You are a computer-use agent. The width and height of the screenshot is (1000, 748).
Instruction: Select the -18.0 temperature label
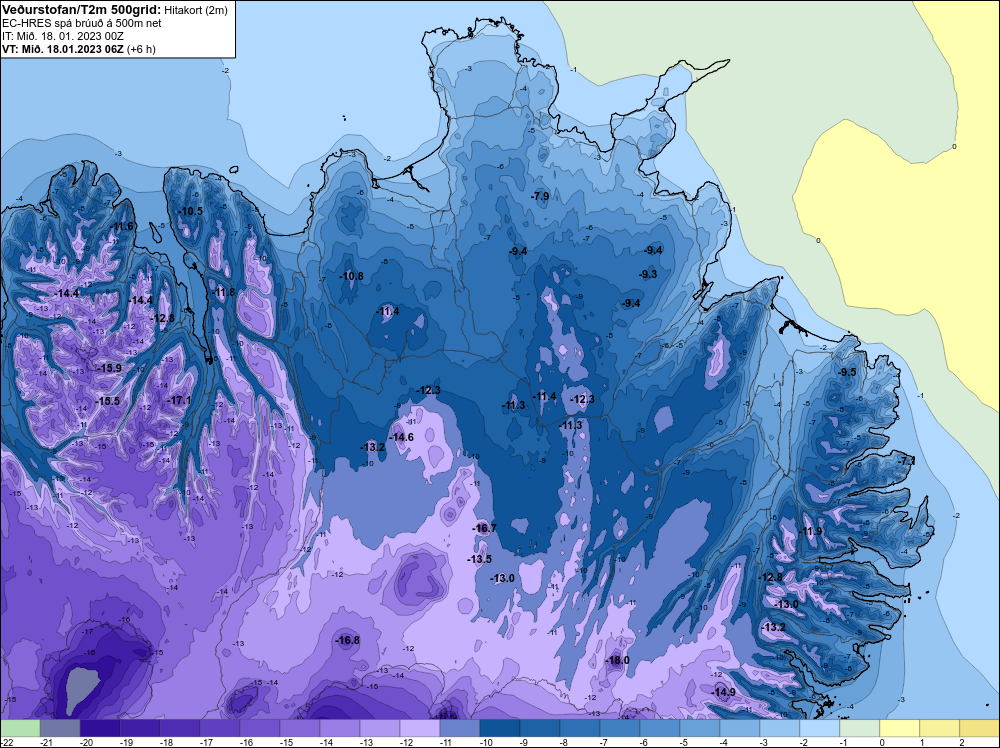click(x=617, y=660)
